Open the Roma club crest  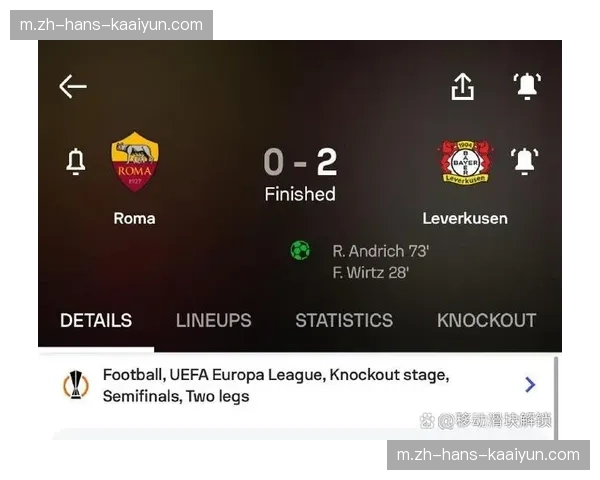[135, 162]
